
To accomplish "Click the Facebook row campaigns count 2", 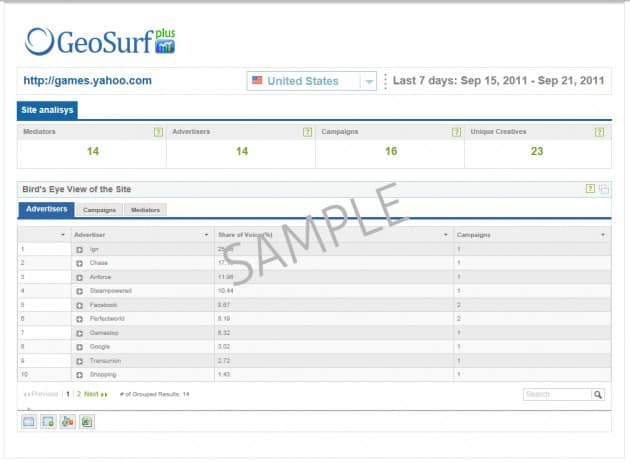I will point(459,305).
